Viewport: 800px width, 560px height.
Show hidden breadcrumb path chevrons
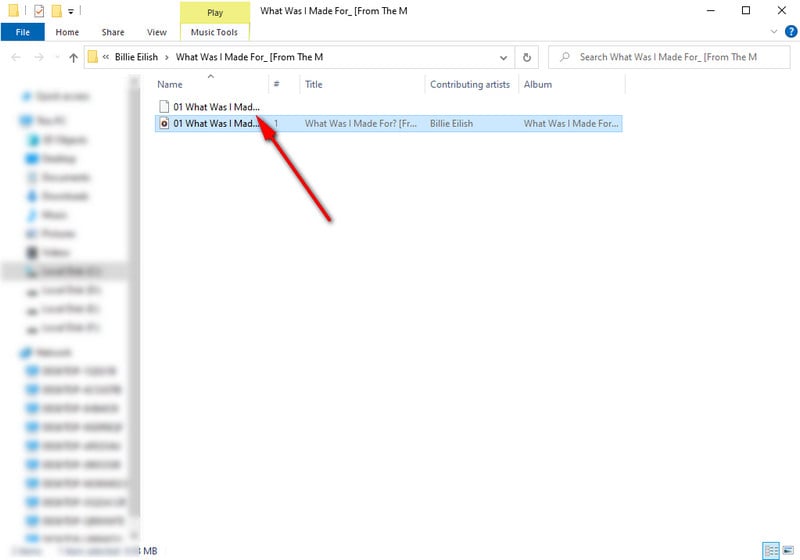tap(106, 57)
